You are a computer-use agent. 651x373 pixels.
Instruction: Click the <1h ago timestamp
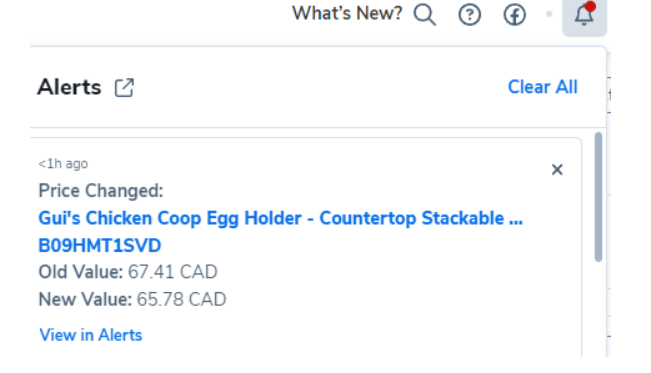(x=63, y=164)
